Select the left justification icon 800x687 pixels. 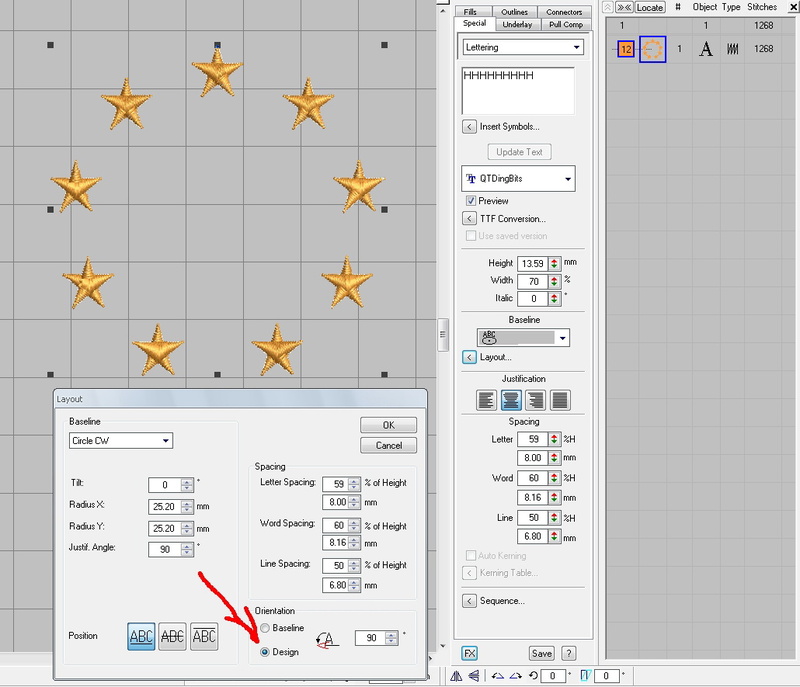point(487,399)
